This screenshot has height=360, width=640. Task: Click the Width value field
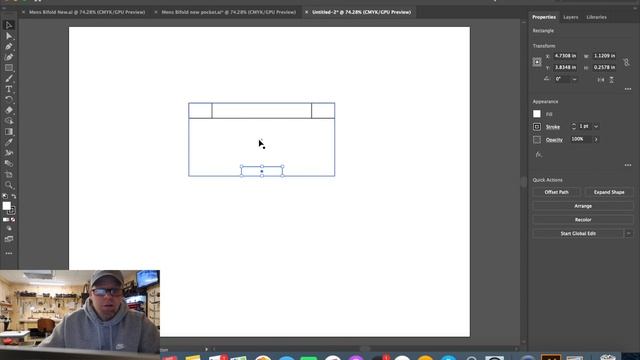click(604, 56)
